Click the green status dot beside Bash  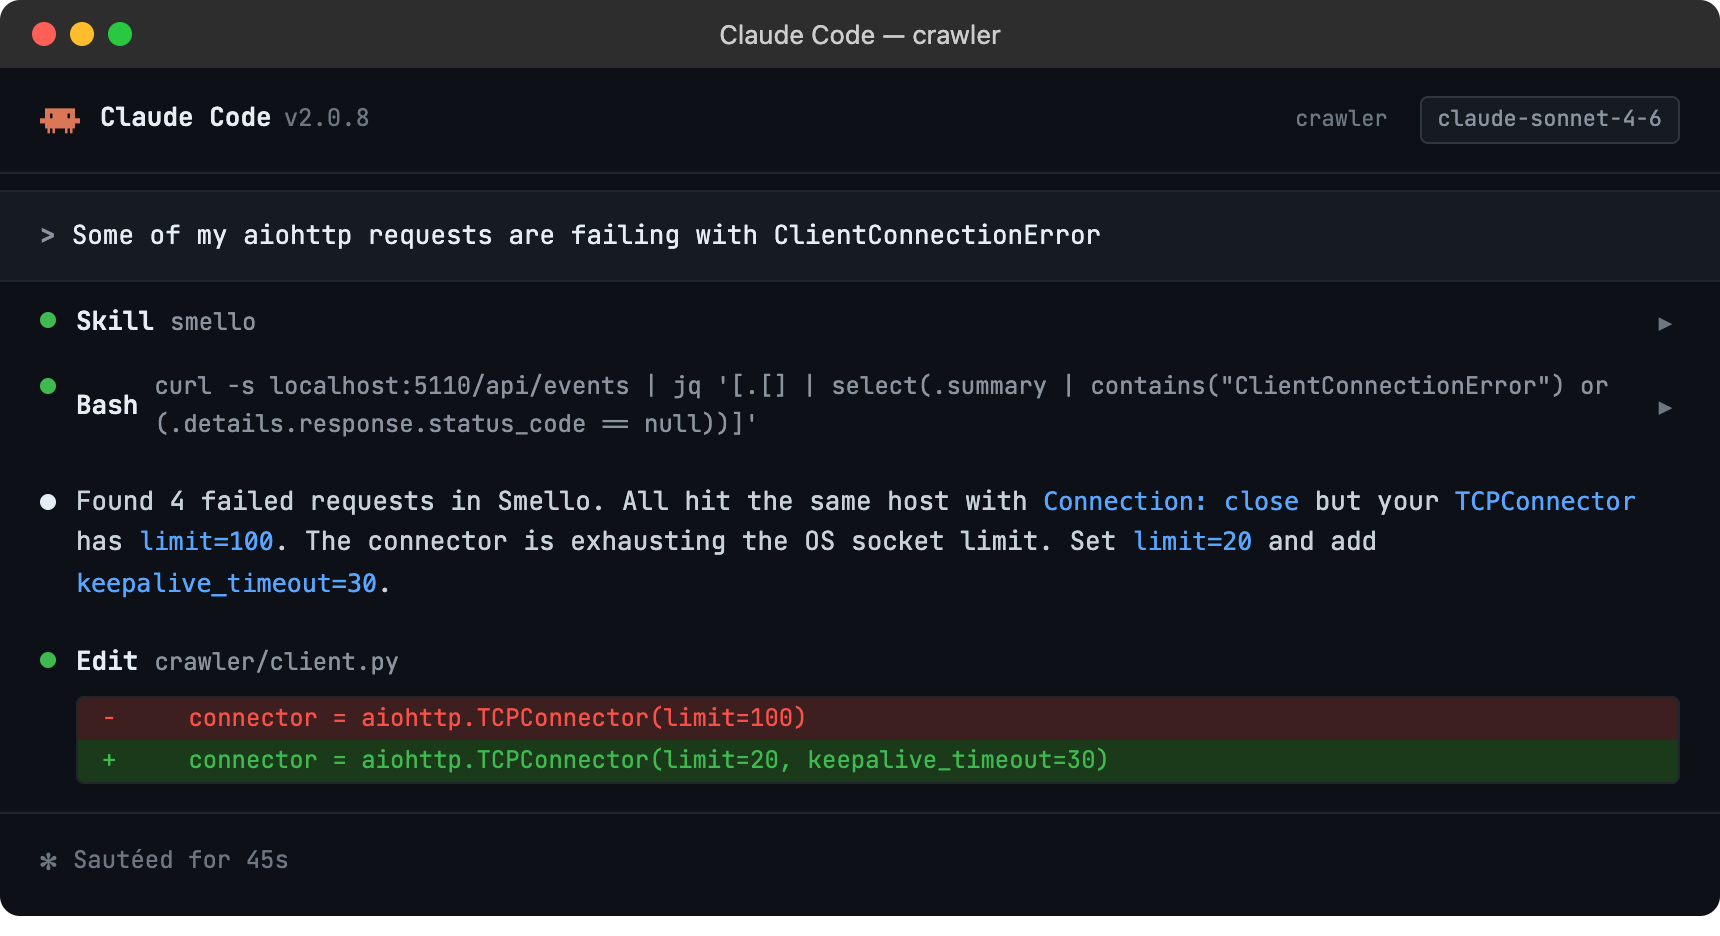click(x=48, y=386)
